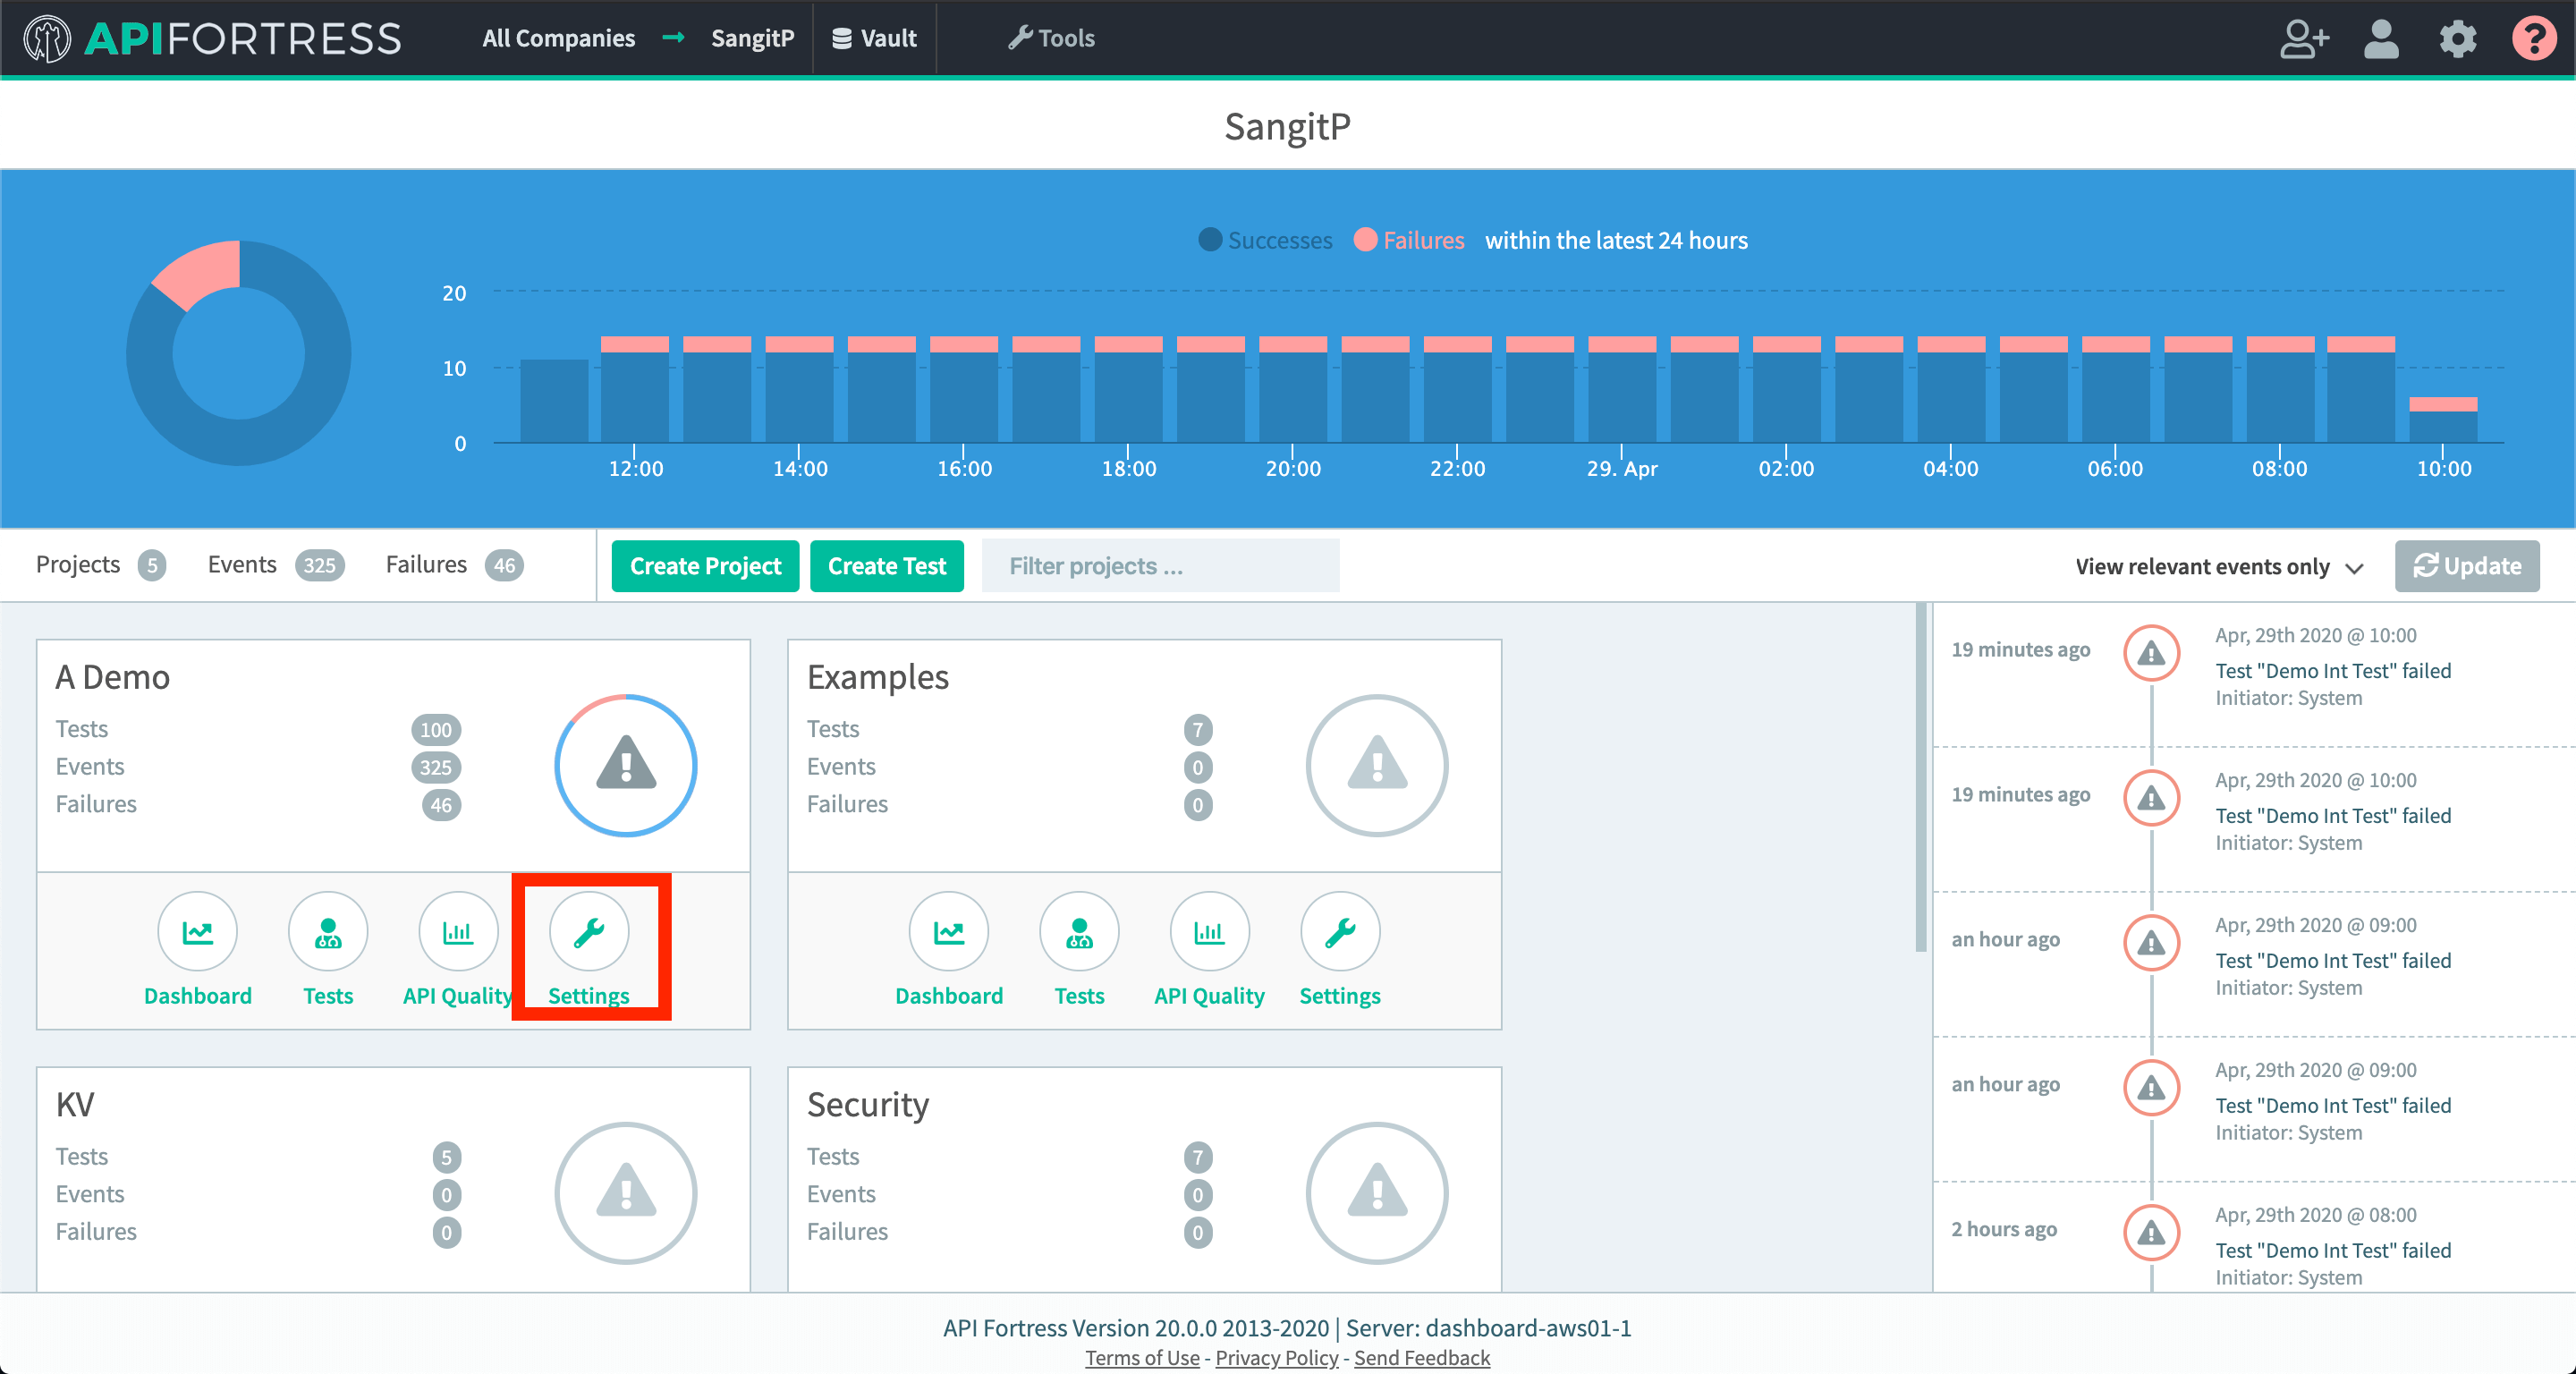Screen dimensions: 2576x1374
Task: Switch to the Vault section
Action: (x=874, y=39)
